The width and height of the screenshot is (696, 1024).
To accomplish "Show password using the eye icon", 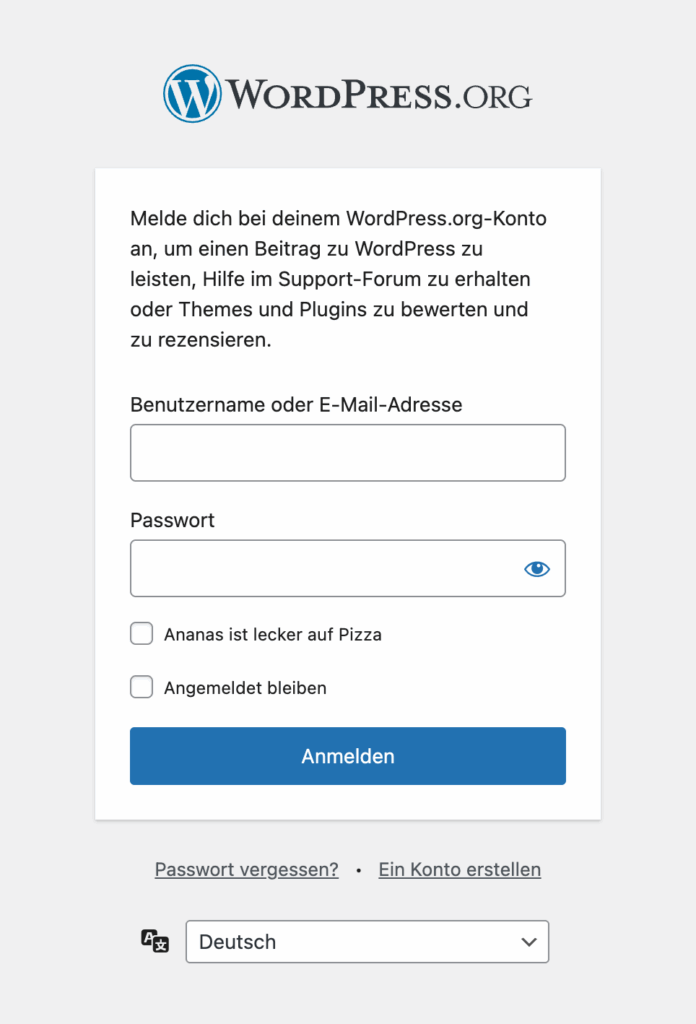I will 537,569.
